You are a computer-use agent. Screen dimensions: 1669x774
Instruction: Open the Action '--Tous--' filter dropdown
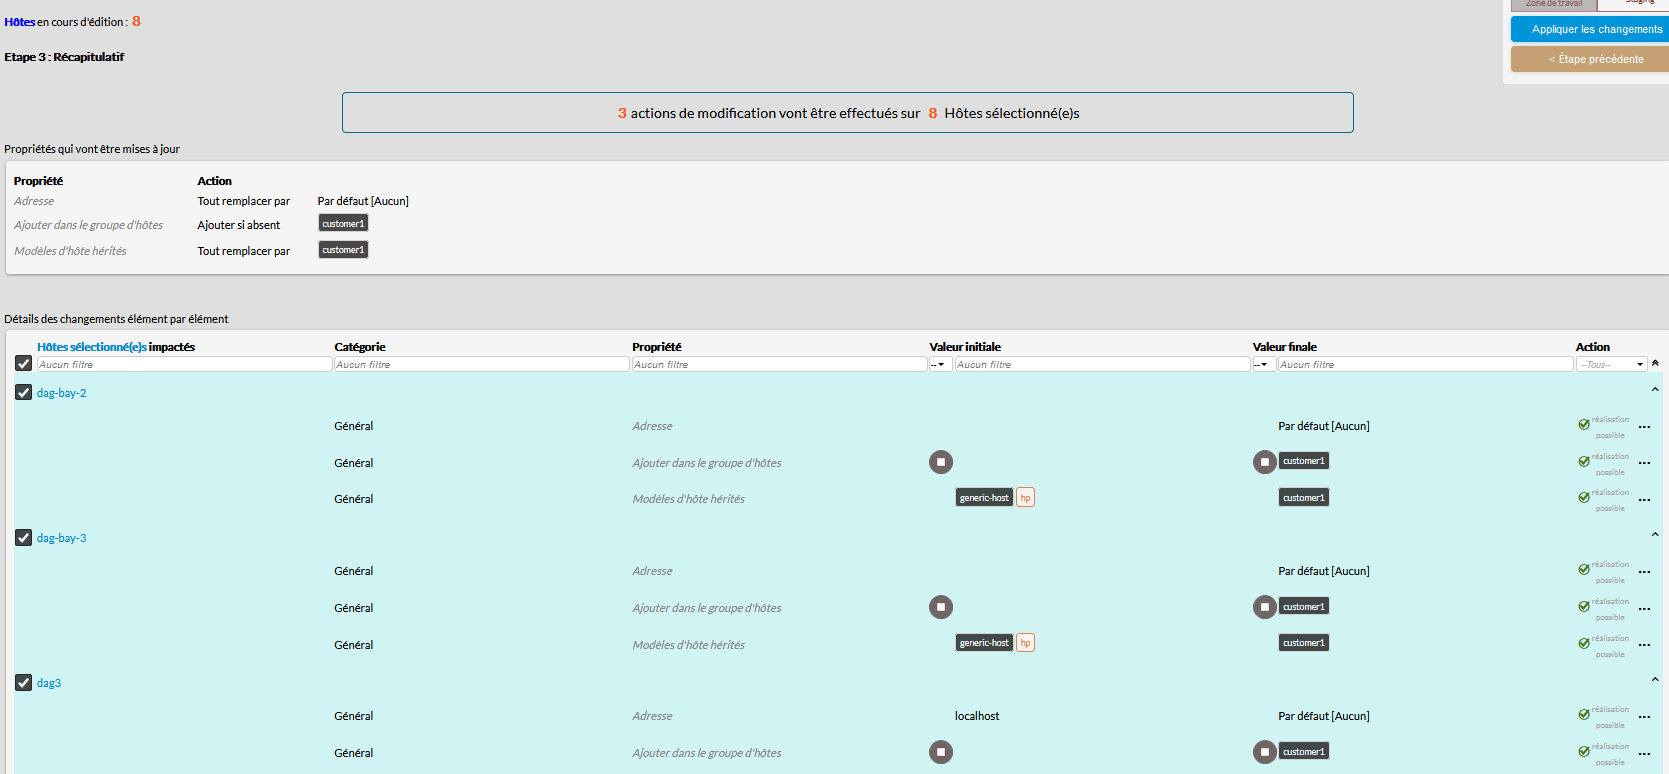click(x=1611, y=365)
